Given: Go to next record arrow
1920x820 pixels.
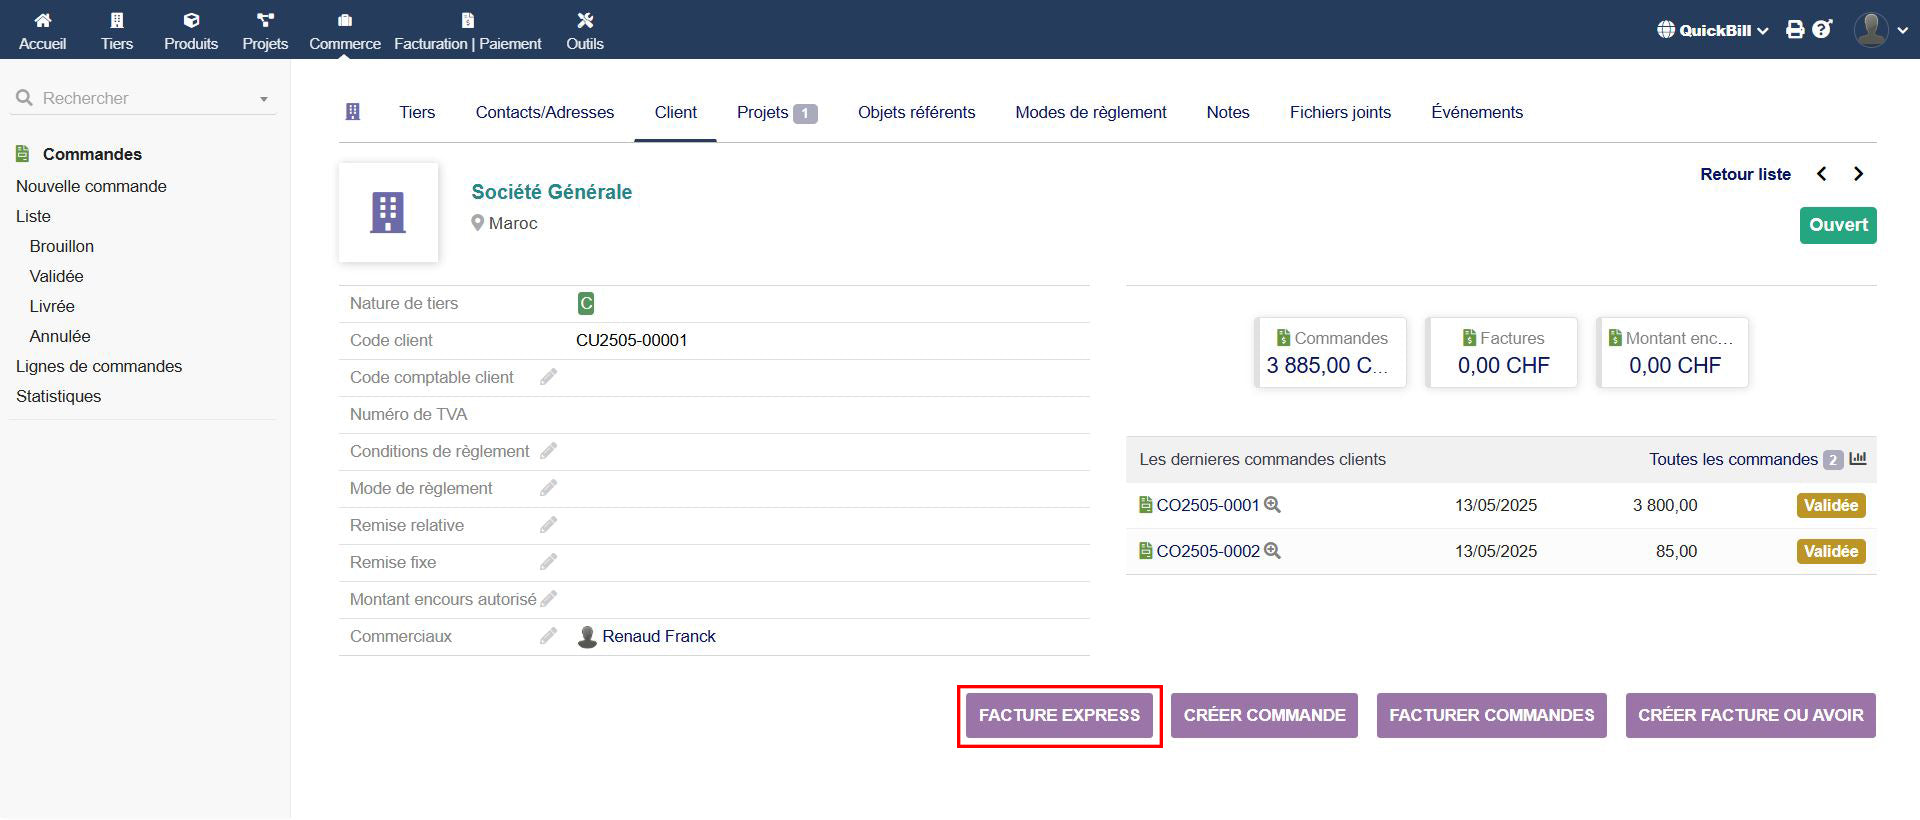Looking at the screenshot, I should pos(1858,174).
